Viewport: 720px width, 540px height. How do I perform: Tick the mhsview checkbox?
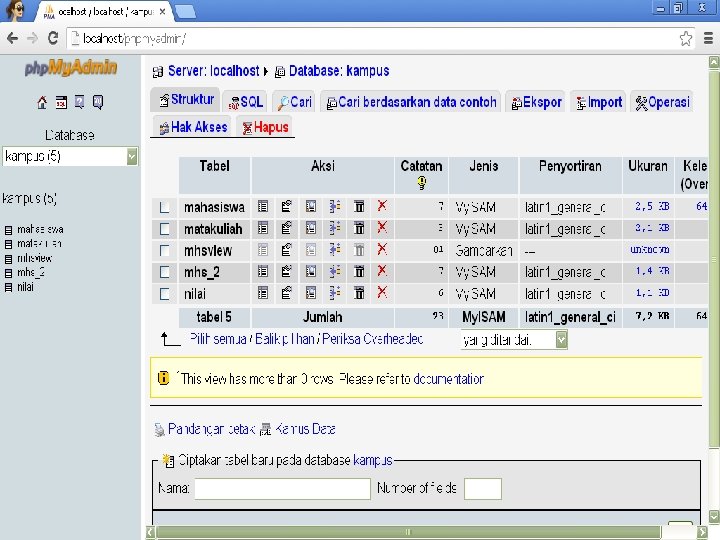(164, 250)
